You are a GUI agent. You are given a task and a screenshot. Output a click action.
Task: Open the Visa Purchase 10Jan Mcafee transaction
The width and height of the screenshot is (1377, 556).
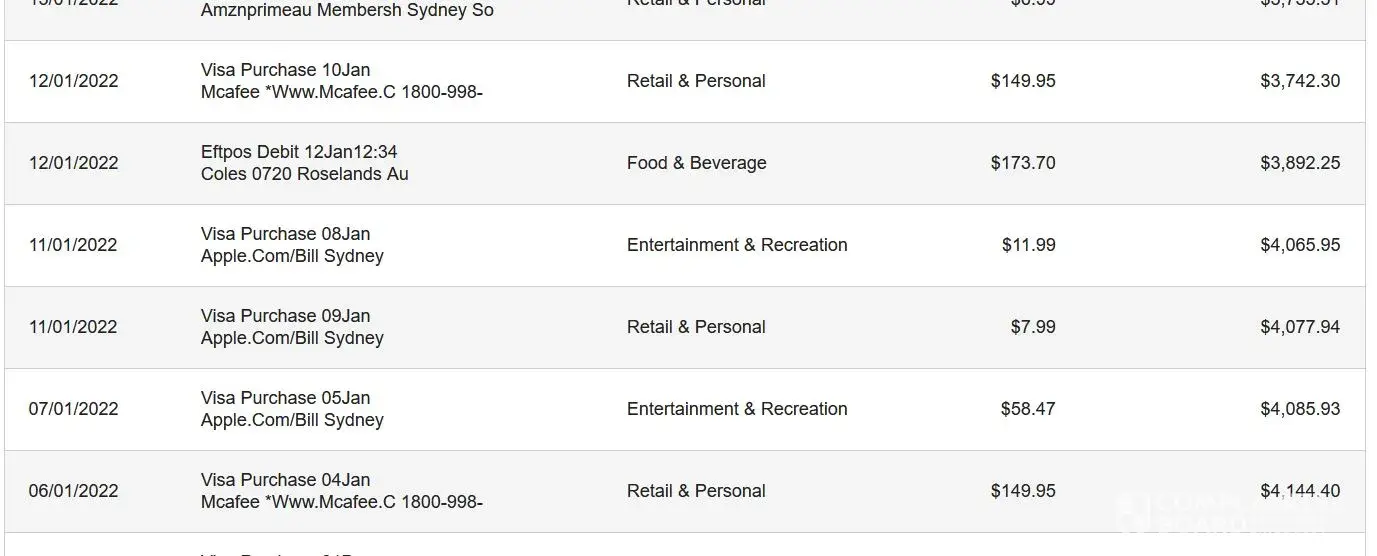click(341, 81)
